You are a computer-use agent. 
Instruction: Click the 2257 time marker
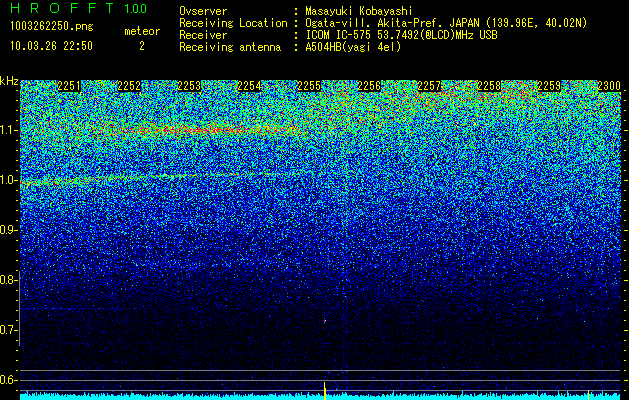coord(429,86)
